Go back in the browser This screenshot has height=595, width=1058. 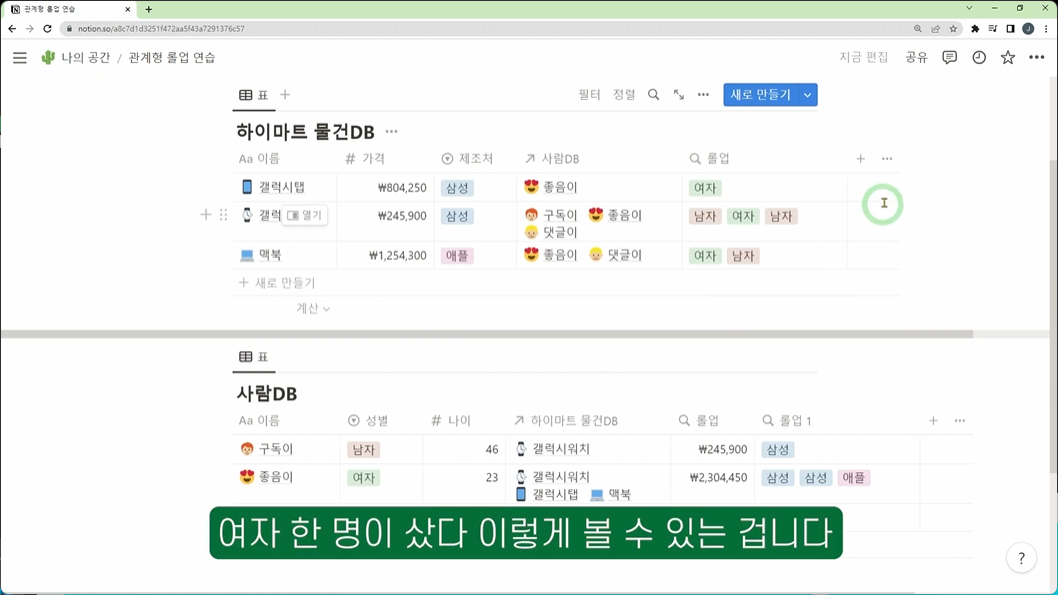(12, 28)
